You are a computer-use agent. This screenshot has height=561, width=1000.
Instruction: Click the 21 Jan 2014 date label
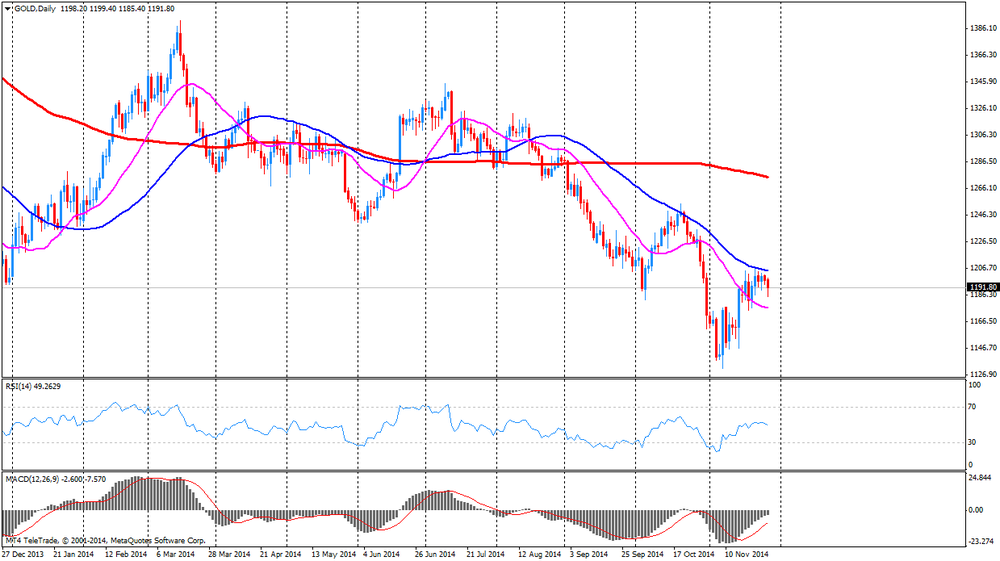73,554
